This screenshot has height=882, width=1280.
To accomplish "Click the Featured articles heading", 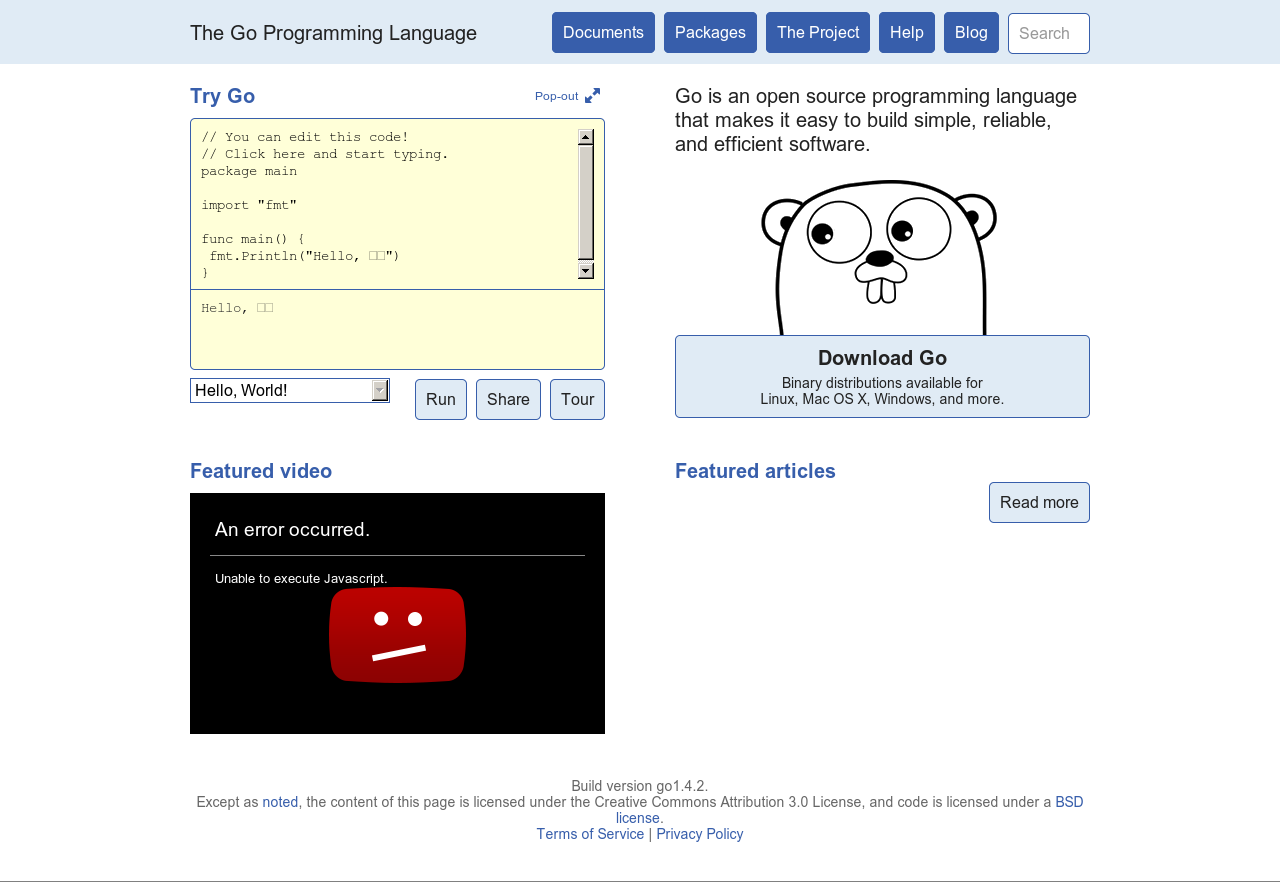I will coord(755,471).
